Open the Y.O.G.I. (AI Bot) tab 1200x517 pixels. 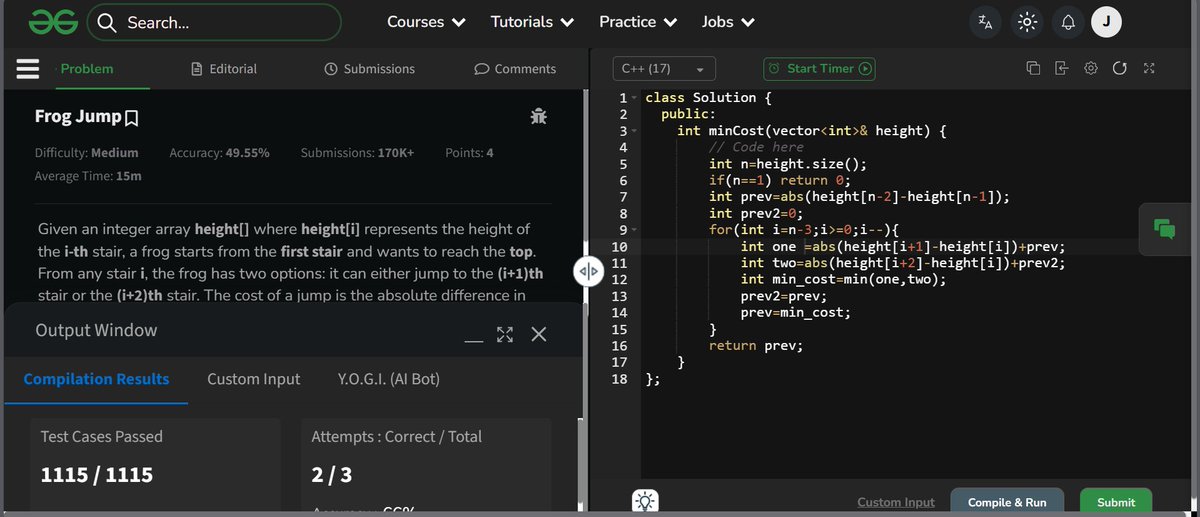(389, 379)
